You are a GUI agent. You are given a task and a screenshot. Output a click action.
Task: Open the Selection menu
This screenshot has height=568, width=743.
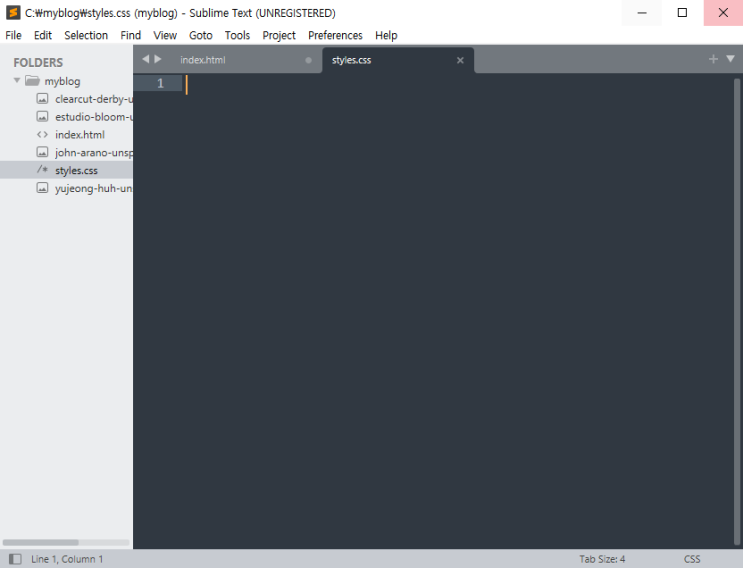[x=86, y=36]
